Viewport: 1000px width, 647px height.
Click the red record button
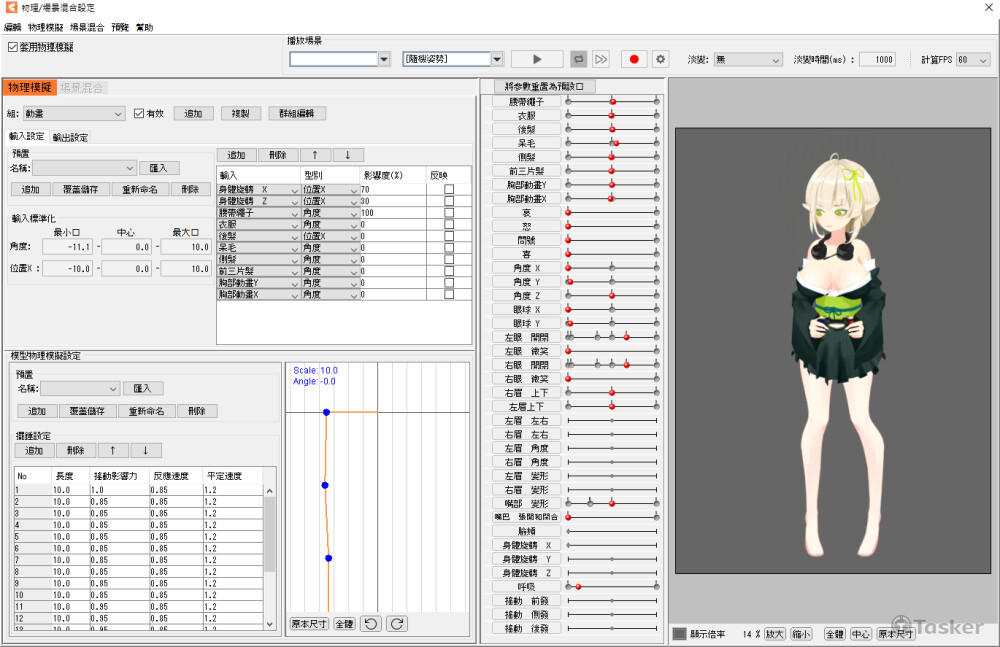point(634,60)
